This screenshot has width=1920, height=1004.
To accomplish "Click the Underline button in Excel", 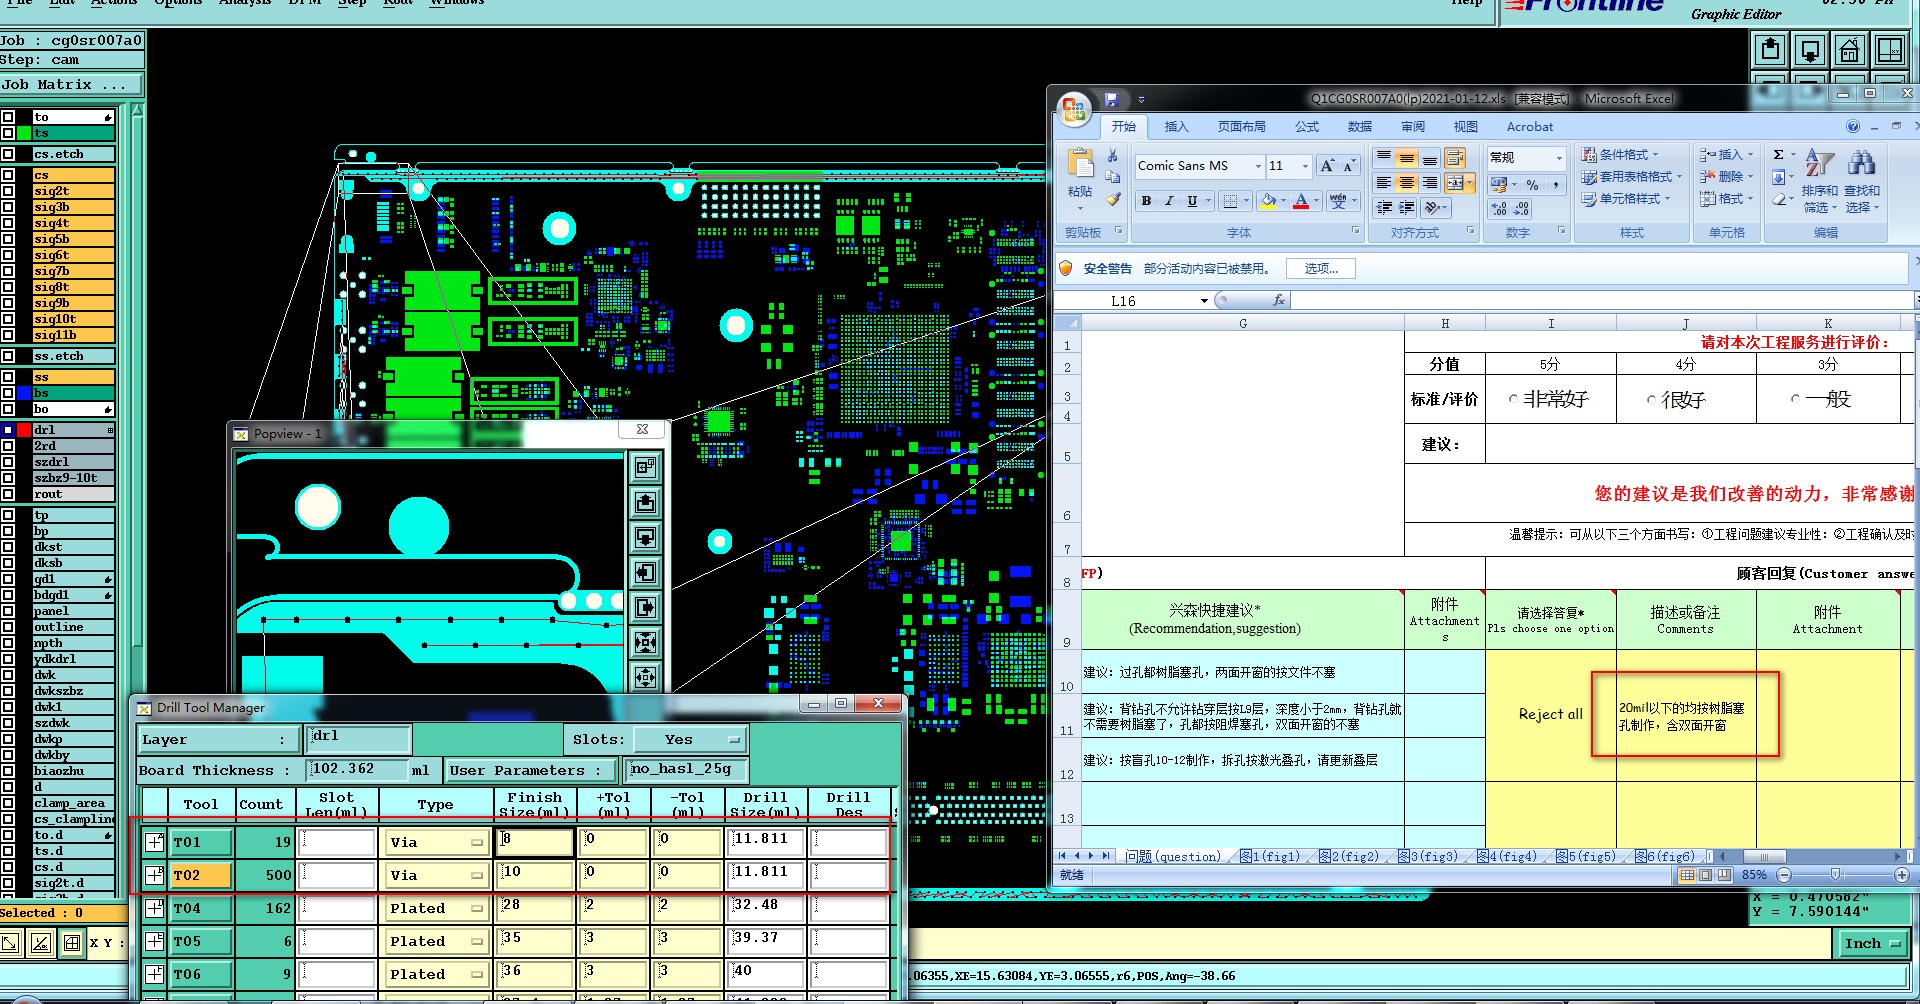I will (1192, 201).
